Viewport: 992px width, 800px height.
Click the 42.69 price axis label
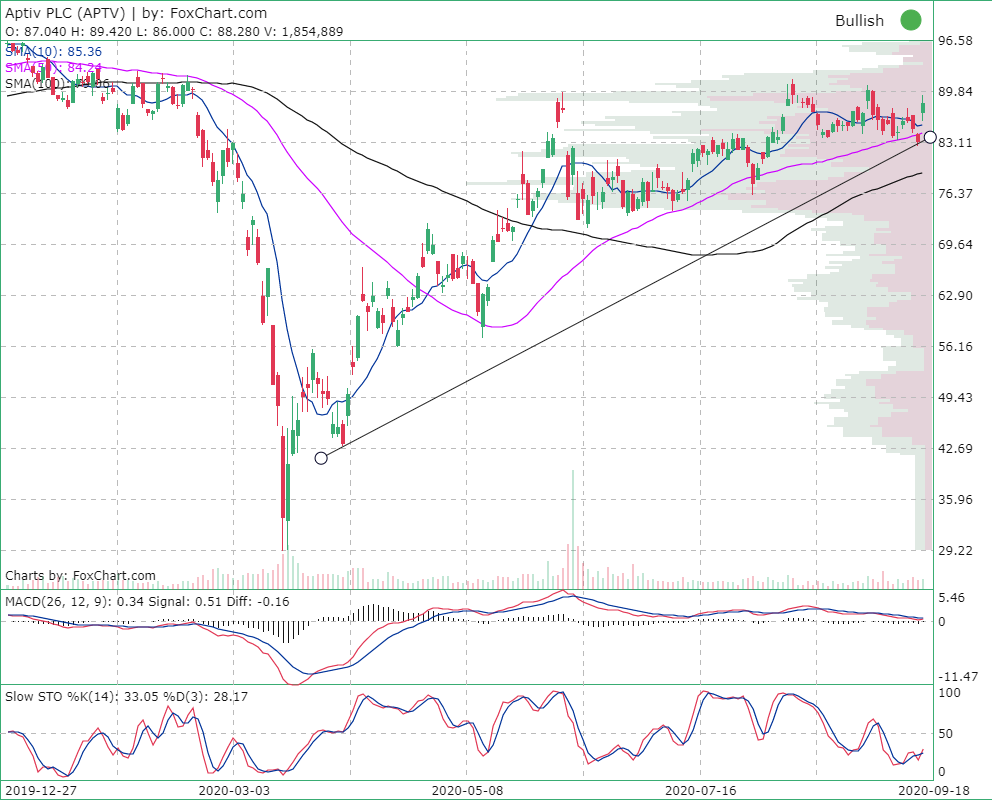[955, 448]
